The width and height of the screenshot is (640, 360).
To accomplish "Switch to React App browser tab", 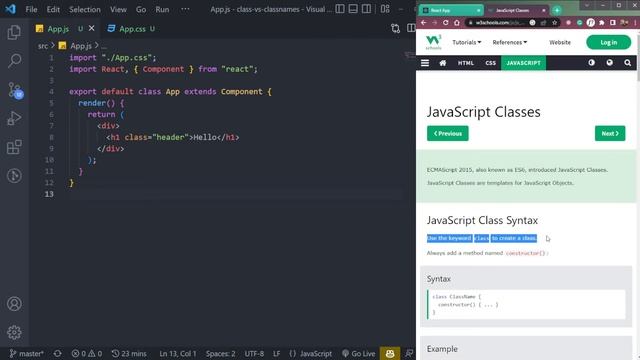I will [x=451, y=10].
